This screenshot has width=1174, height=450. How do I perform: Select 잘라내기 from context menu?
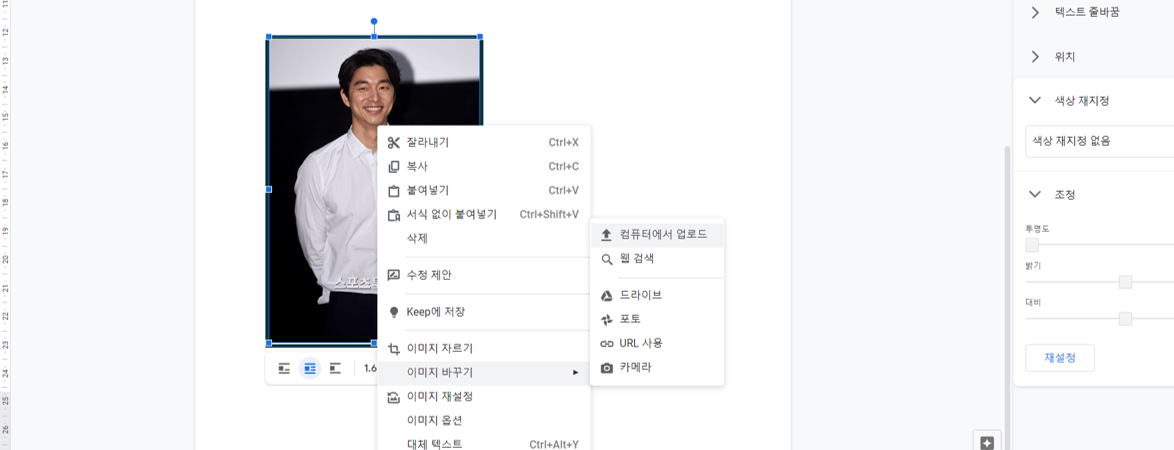[484, 142]
